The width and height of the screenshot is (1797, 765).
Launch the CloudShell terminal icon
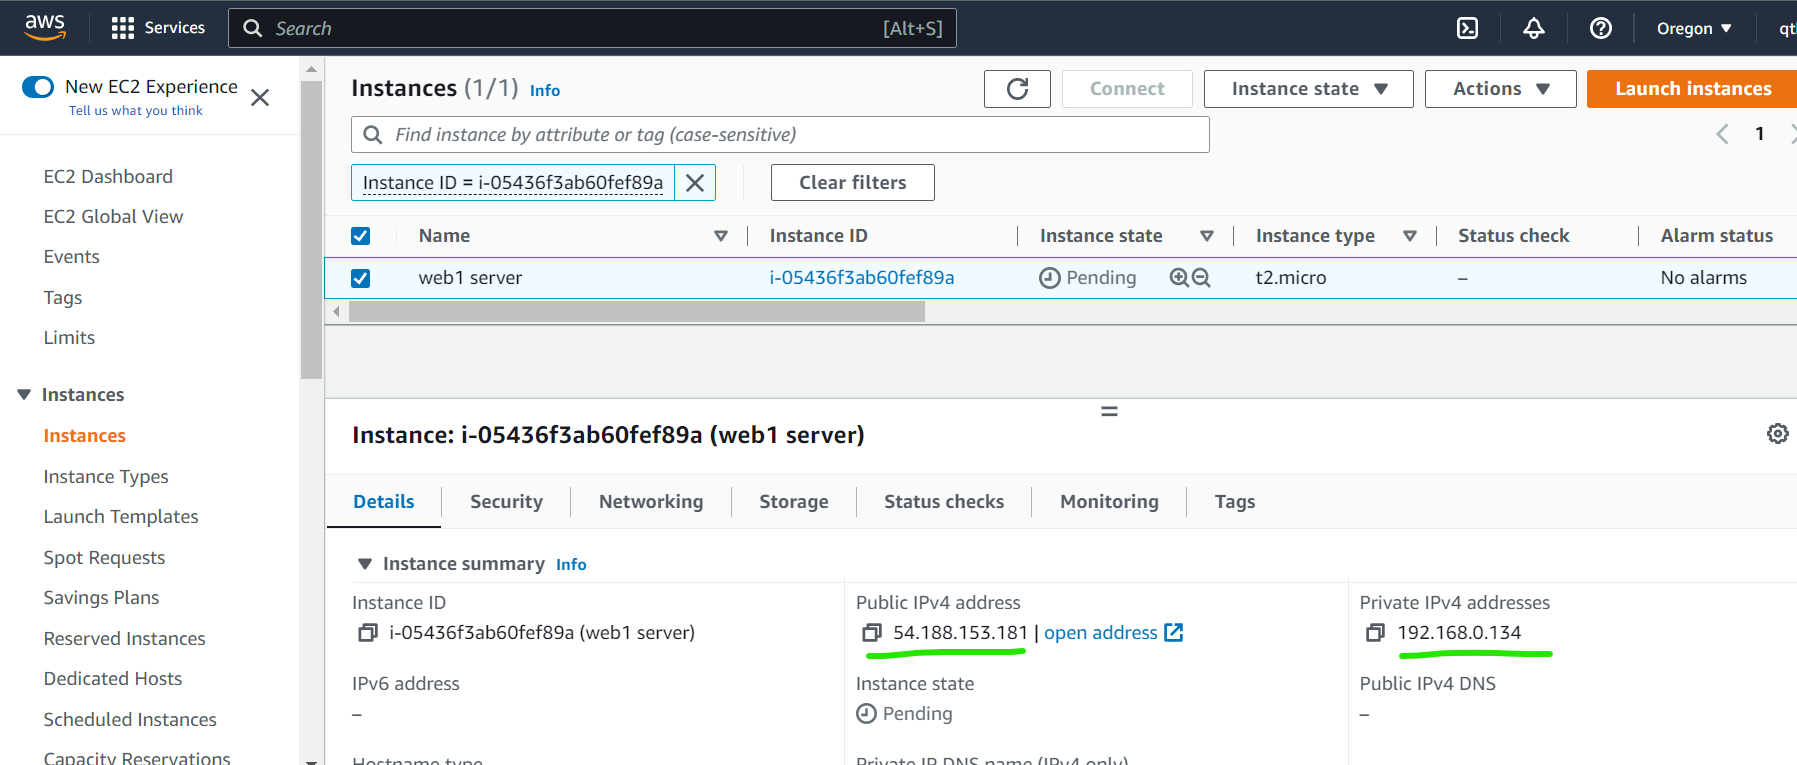(1467, 28)
